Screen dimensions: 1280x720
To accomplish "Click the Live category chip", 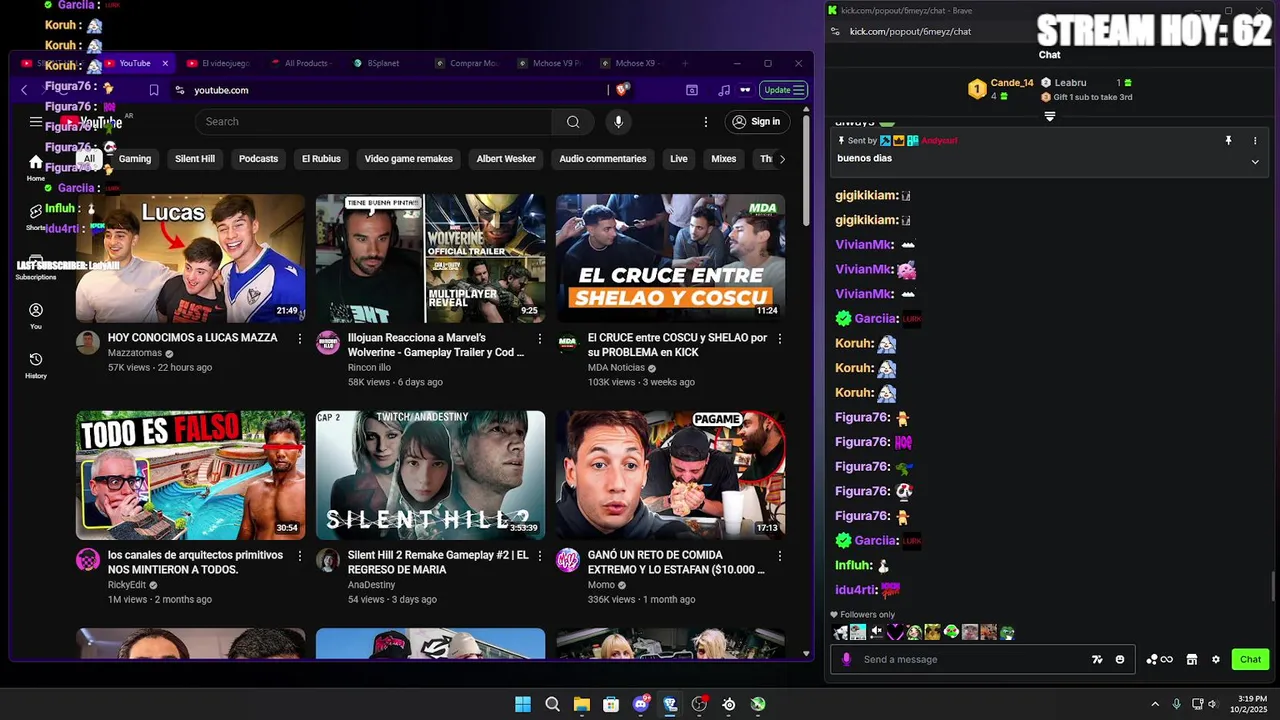I will point(679,159).
